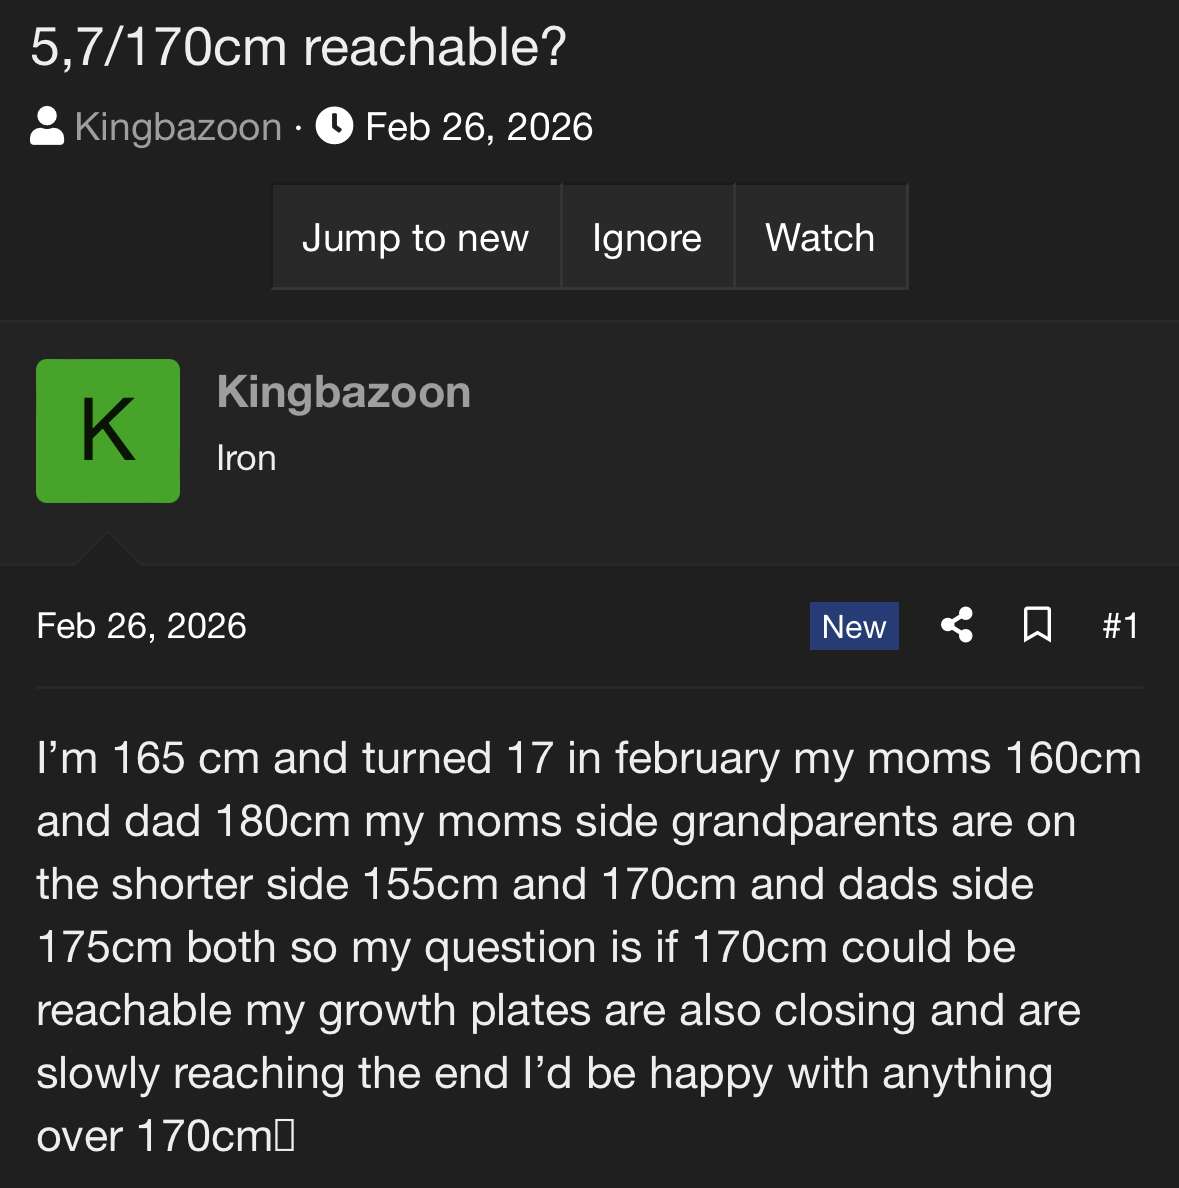Open the green K avatar
The image size is (1179, 1188).
pyautogui.click(x=108, y=431)
